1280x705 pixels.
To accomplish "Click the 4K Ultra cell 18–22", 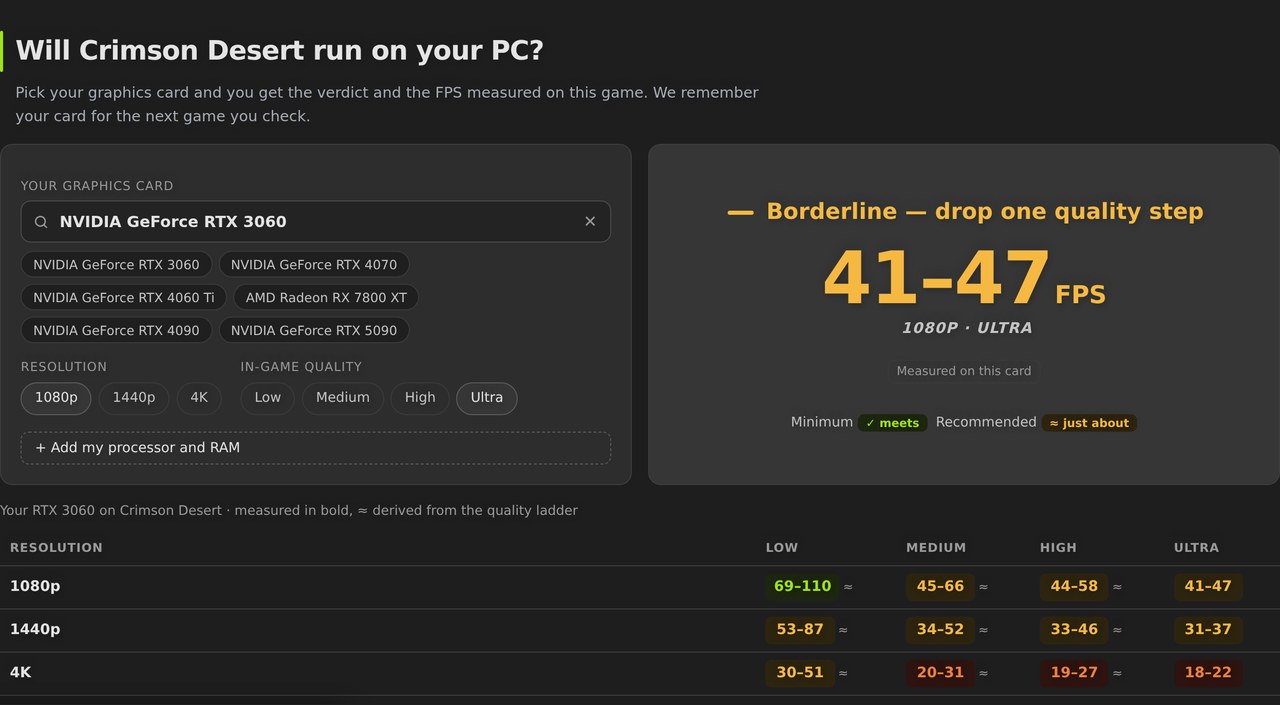I will click(1208, 673).
